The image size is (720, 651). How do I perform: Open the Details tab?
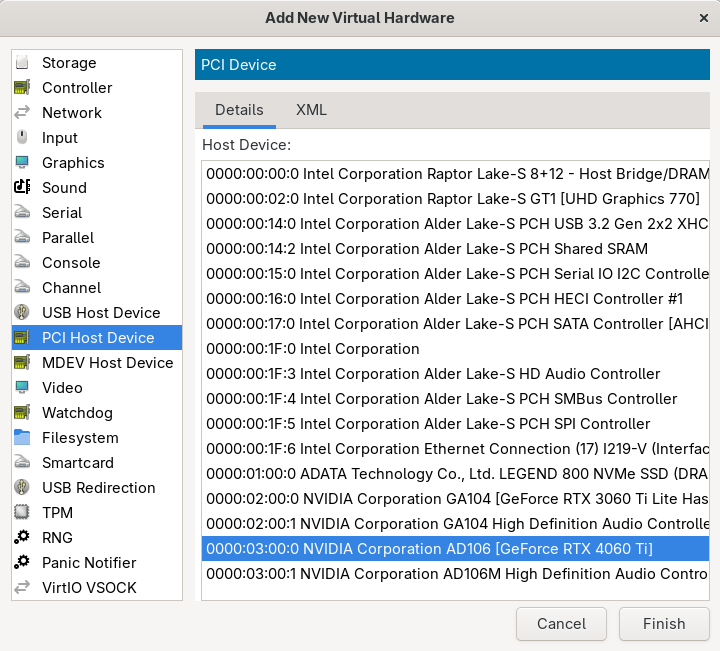point(239,110)
